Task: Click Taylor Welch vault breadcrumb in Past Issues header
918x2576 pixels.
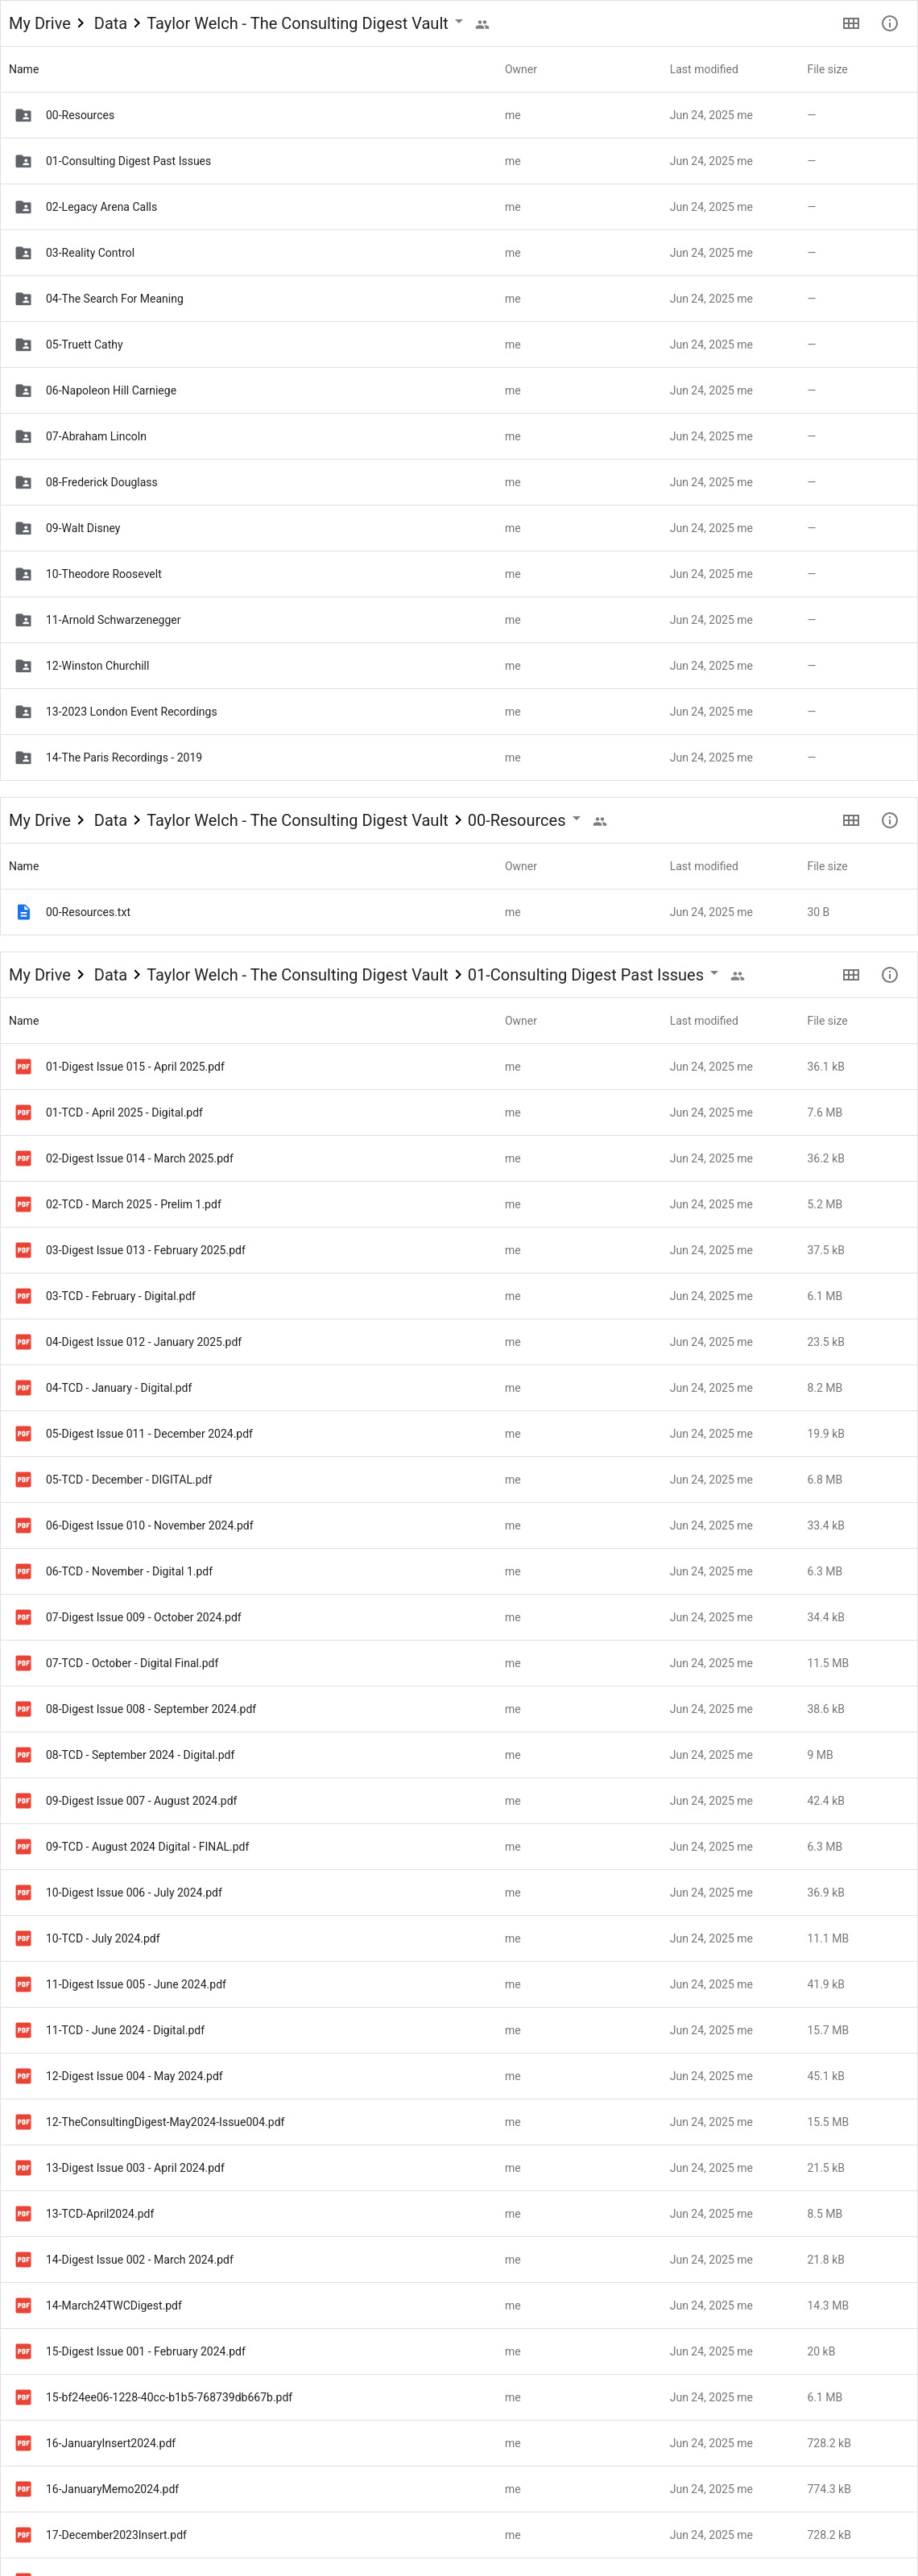Action: tap(297, 975)
